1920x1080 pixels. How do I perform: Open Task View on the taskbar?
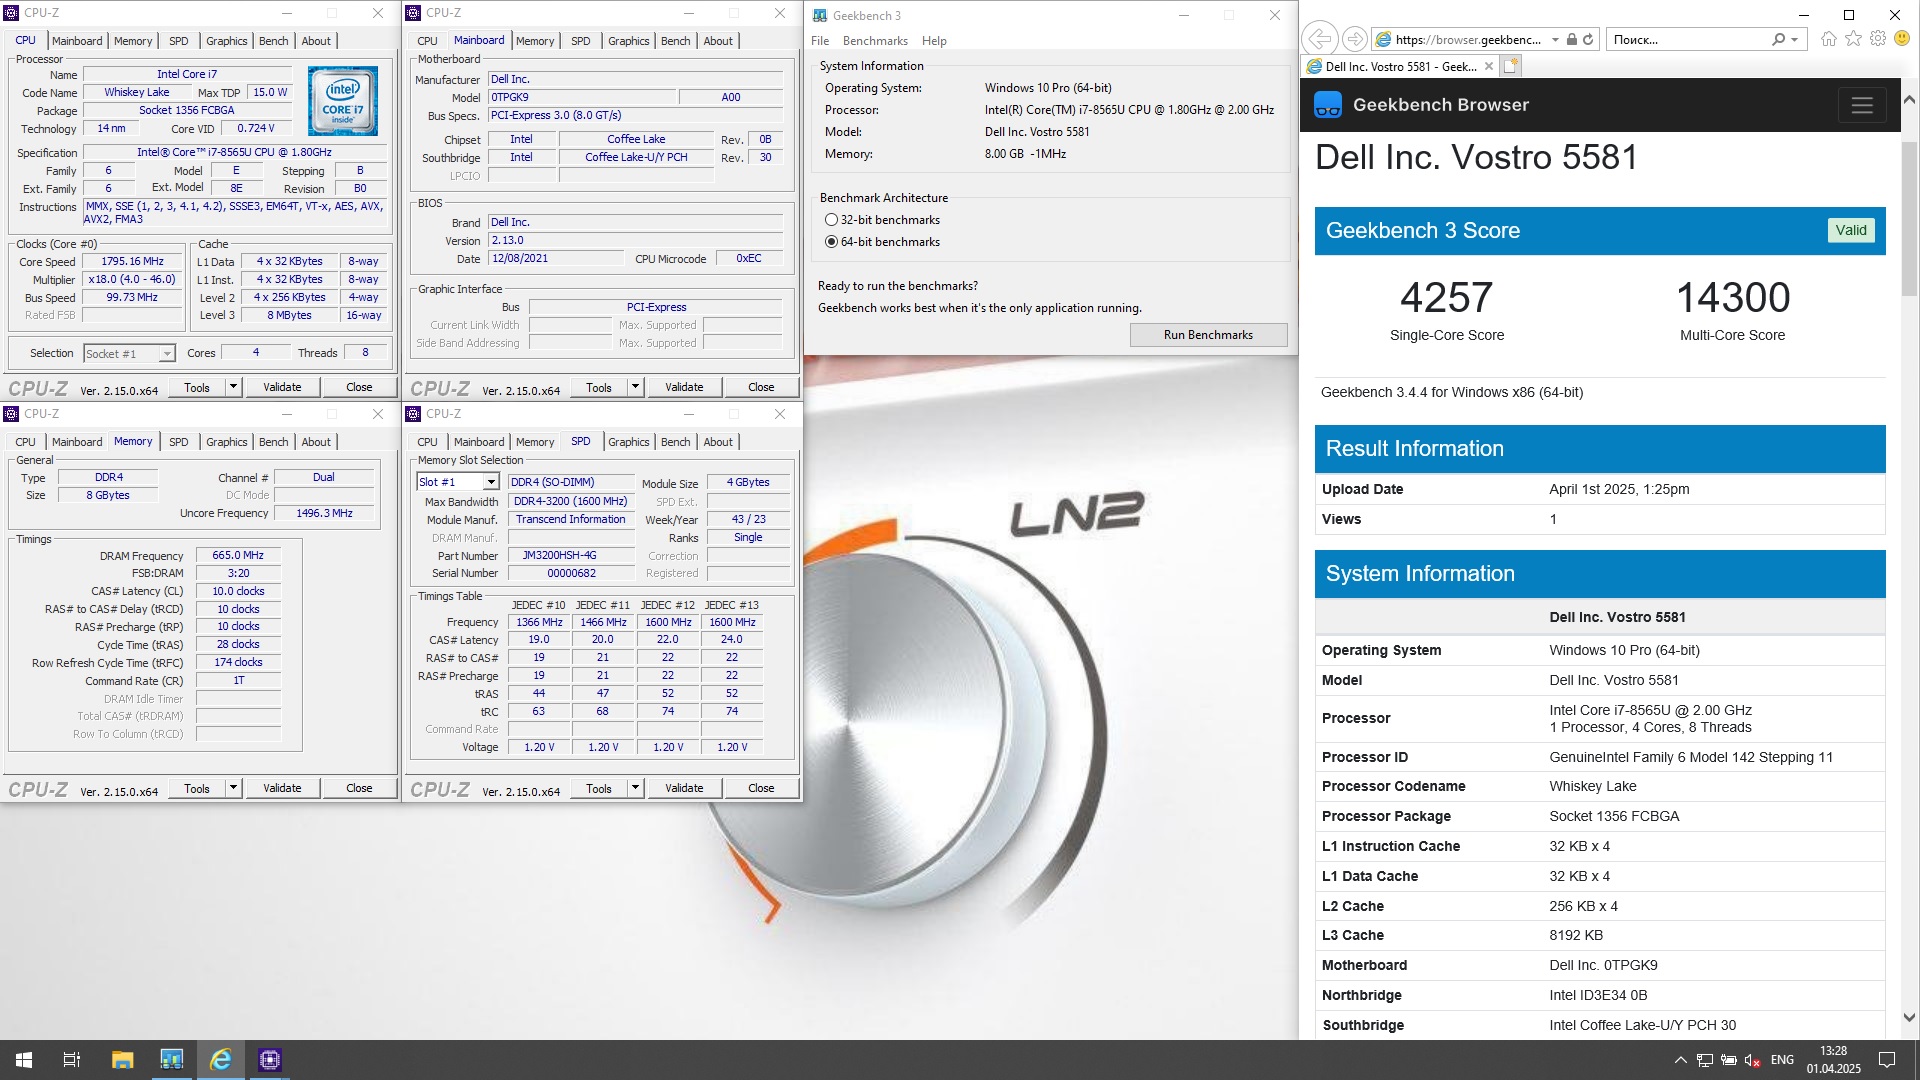[72, 1060]
